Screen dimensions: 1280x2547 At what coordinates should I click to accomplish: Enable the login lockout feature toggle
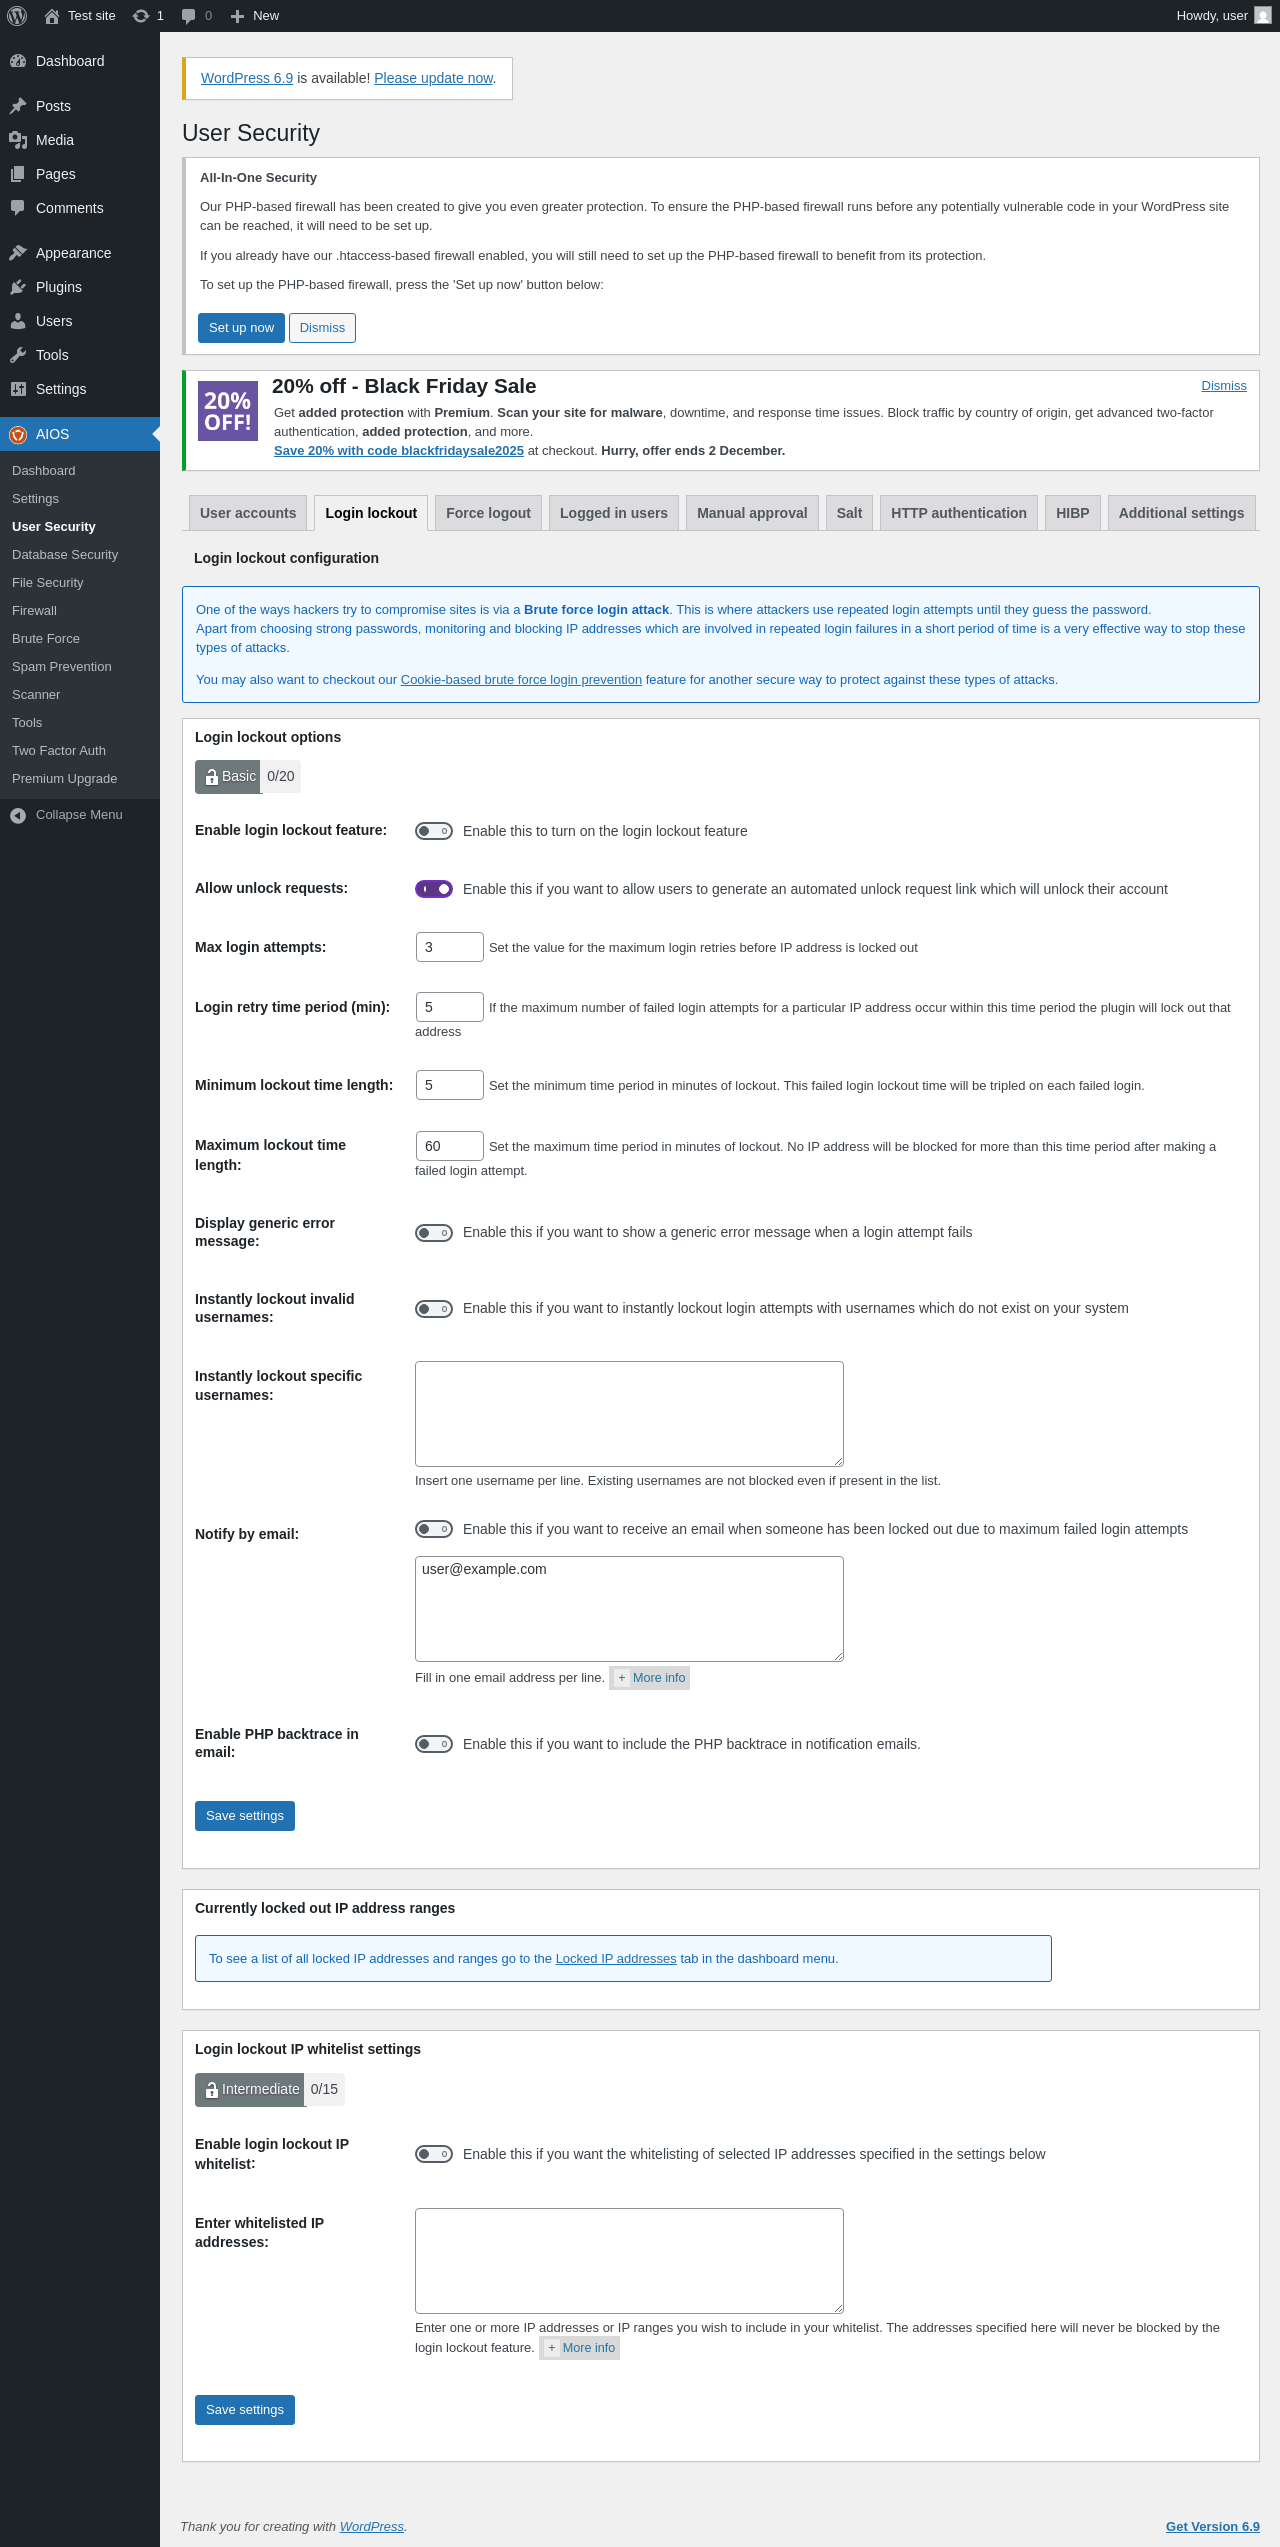click(434, 831)
